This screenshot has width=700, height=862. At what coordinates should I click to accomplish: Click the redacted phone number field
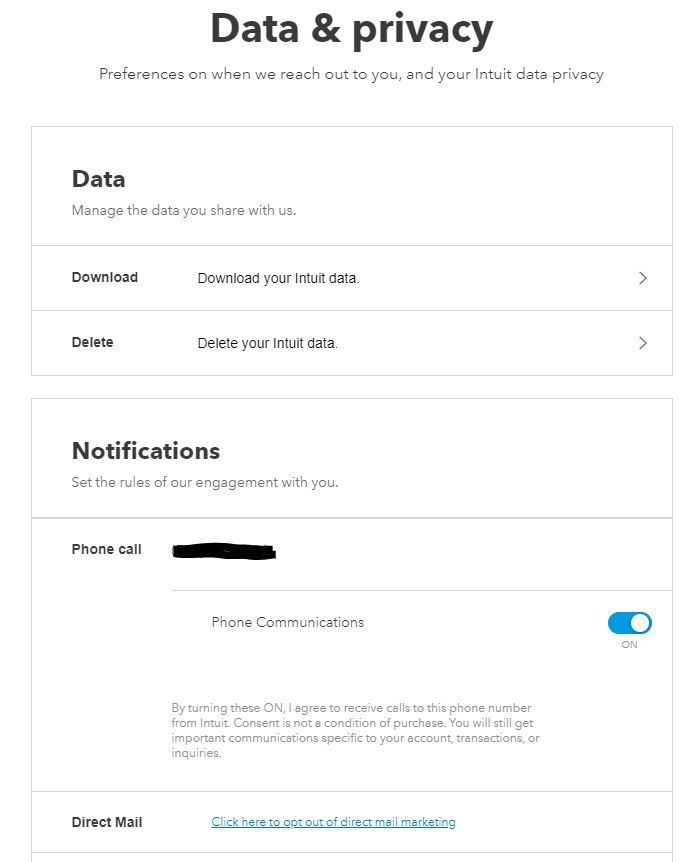coord(223,549)
